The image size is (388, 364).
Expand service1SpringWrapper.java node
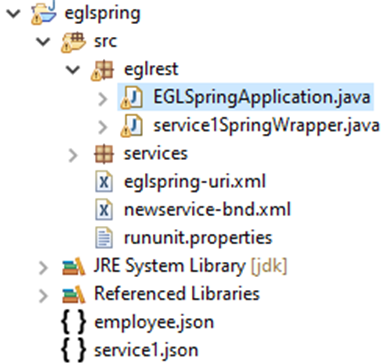[103, 127]
